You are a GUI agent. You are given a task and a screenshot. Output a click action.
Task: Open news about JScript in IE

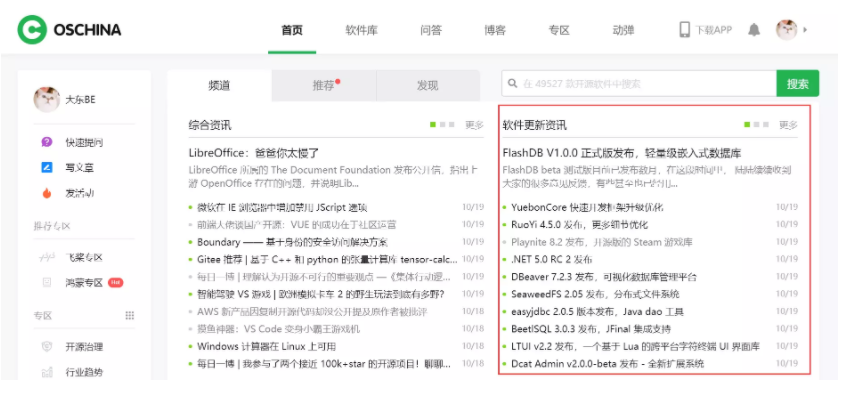pos(282,207)
